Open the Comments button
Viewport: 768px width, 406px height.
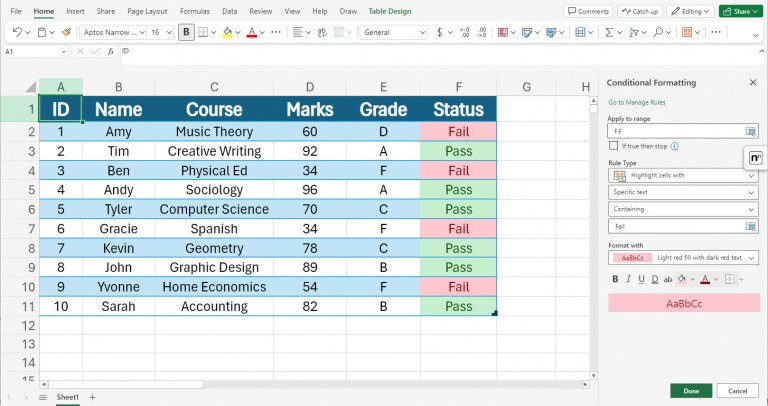pyautogui.click(x=588, y=11)
